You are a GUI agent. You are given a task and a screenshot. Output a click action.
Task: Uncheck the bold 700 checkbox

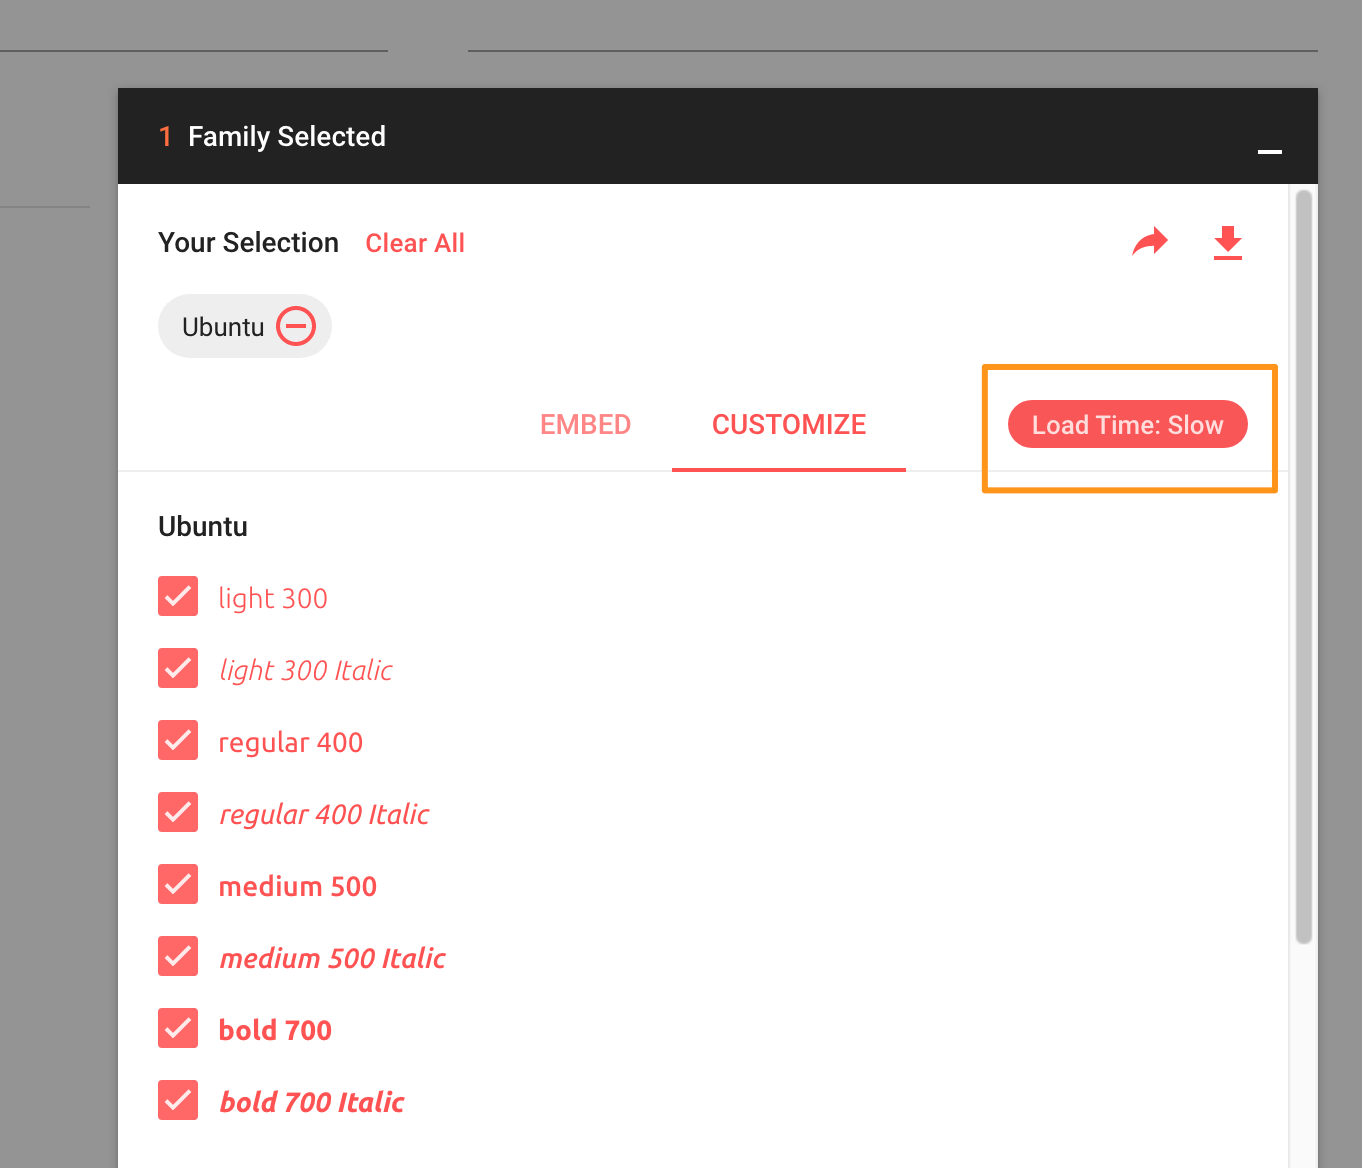pos(178,1028)
